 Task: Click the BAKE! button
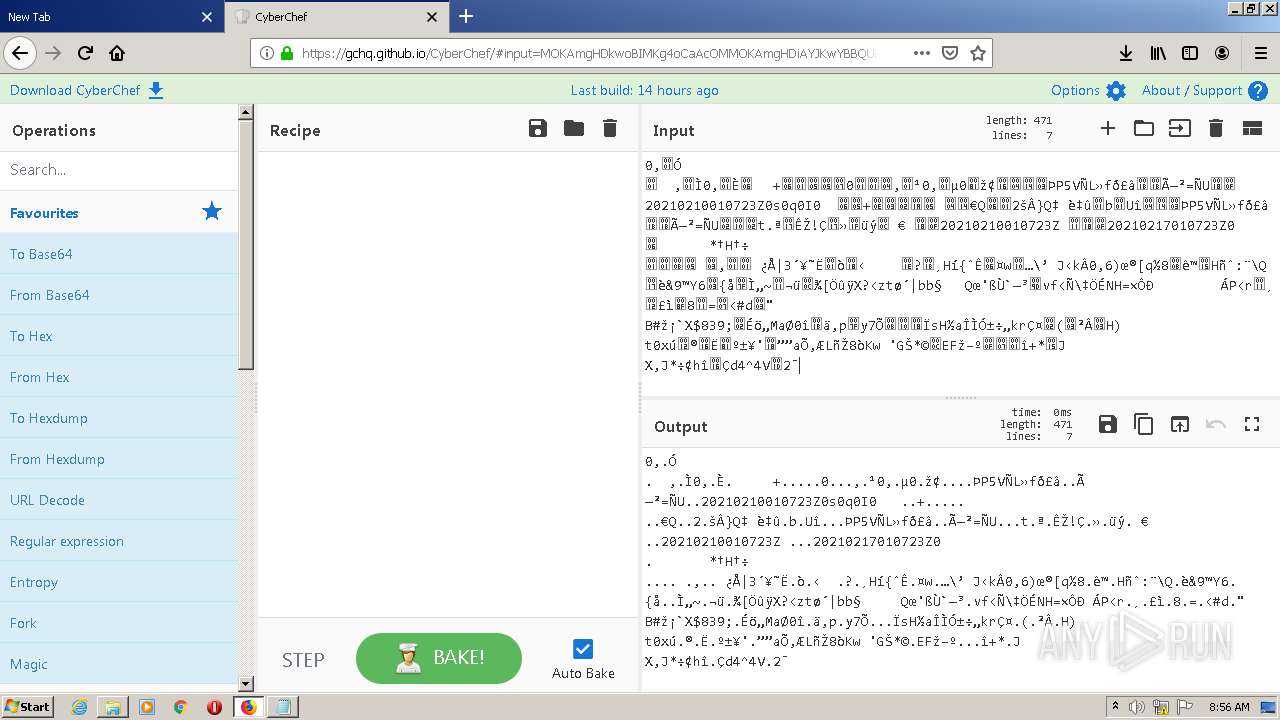(x=439, y=658)
